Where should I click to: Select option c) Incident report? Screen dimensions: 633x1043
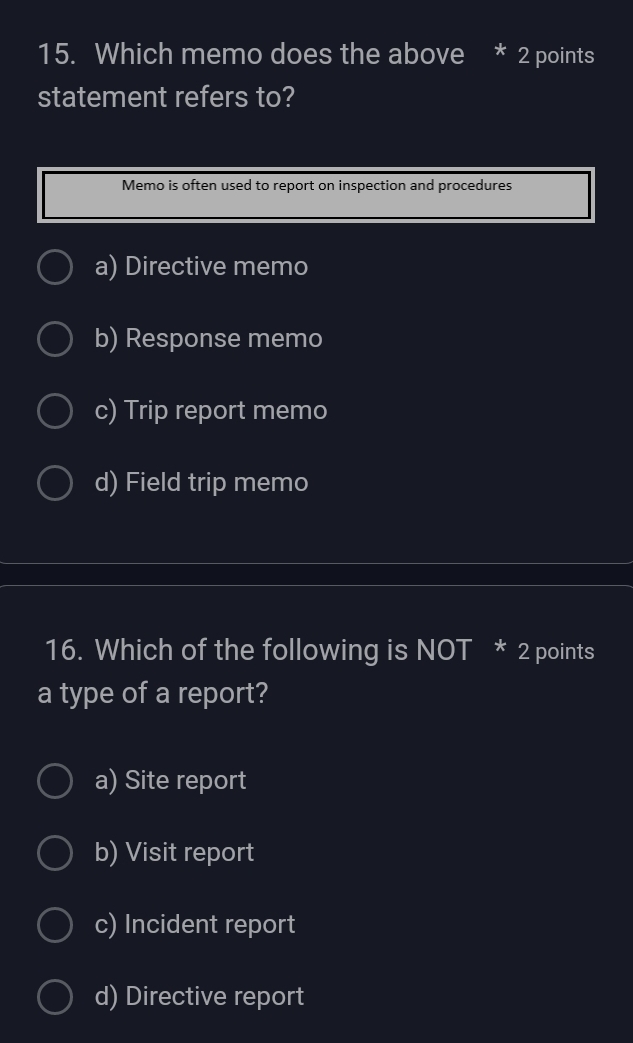coord(55,925)
